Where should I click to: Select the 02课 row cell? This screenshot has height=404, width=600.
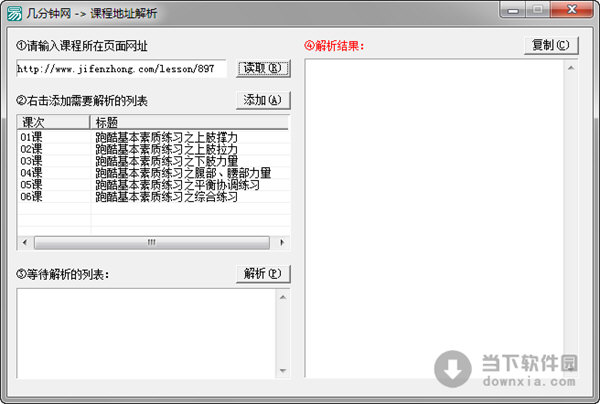[31, 149]
